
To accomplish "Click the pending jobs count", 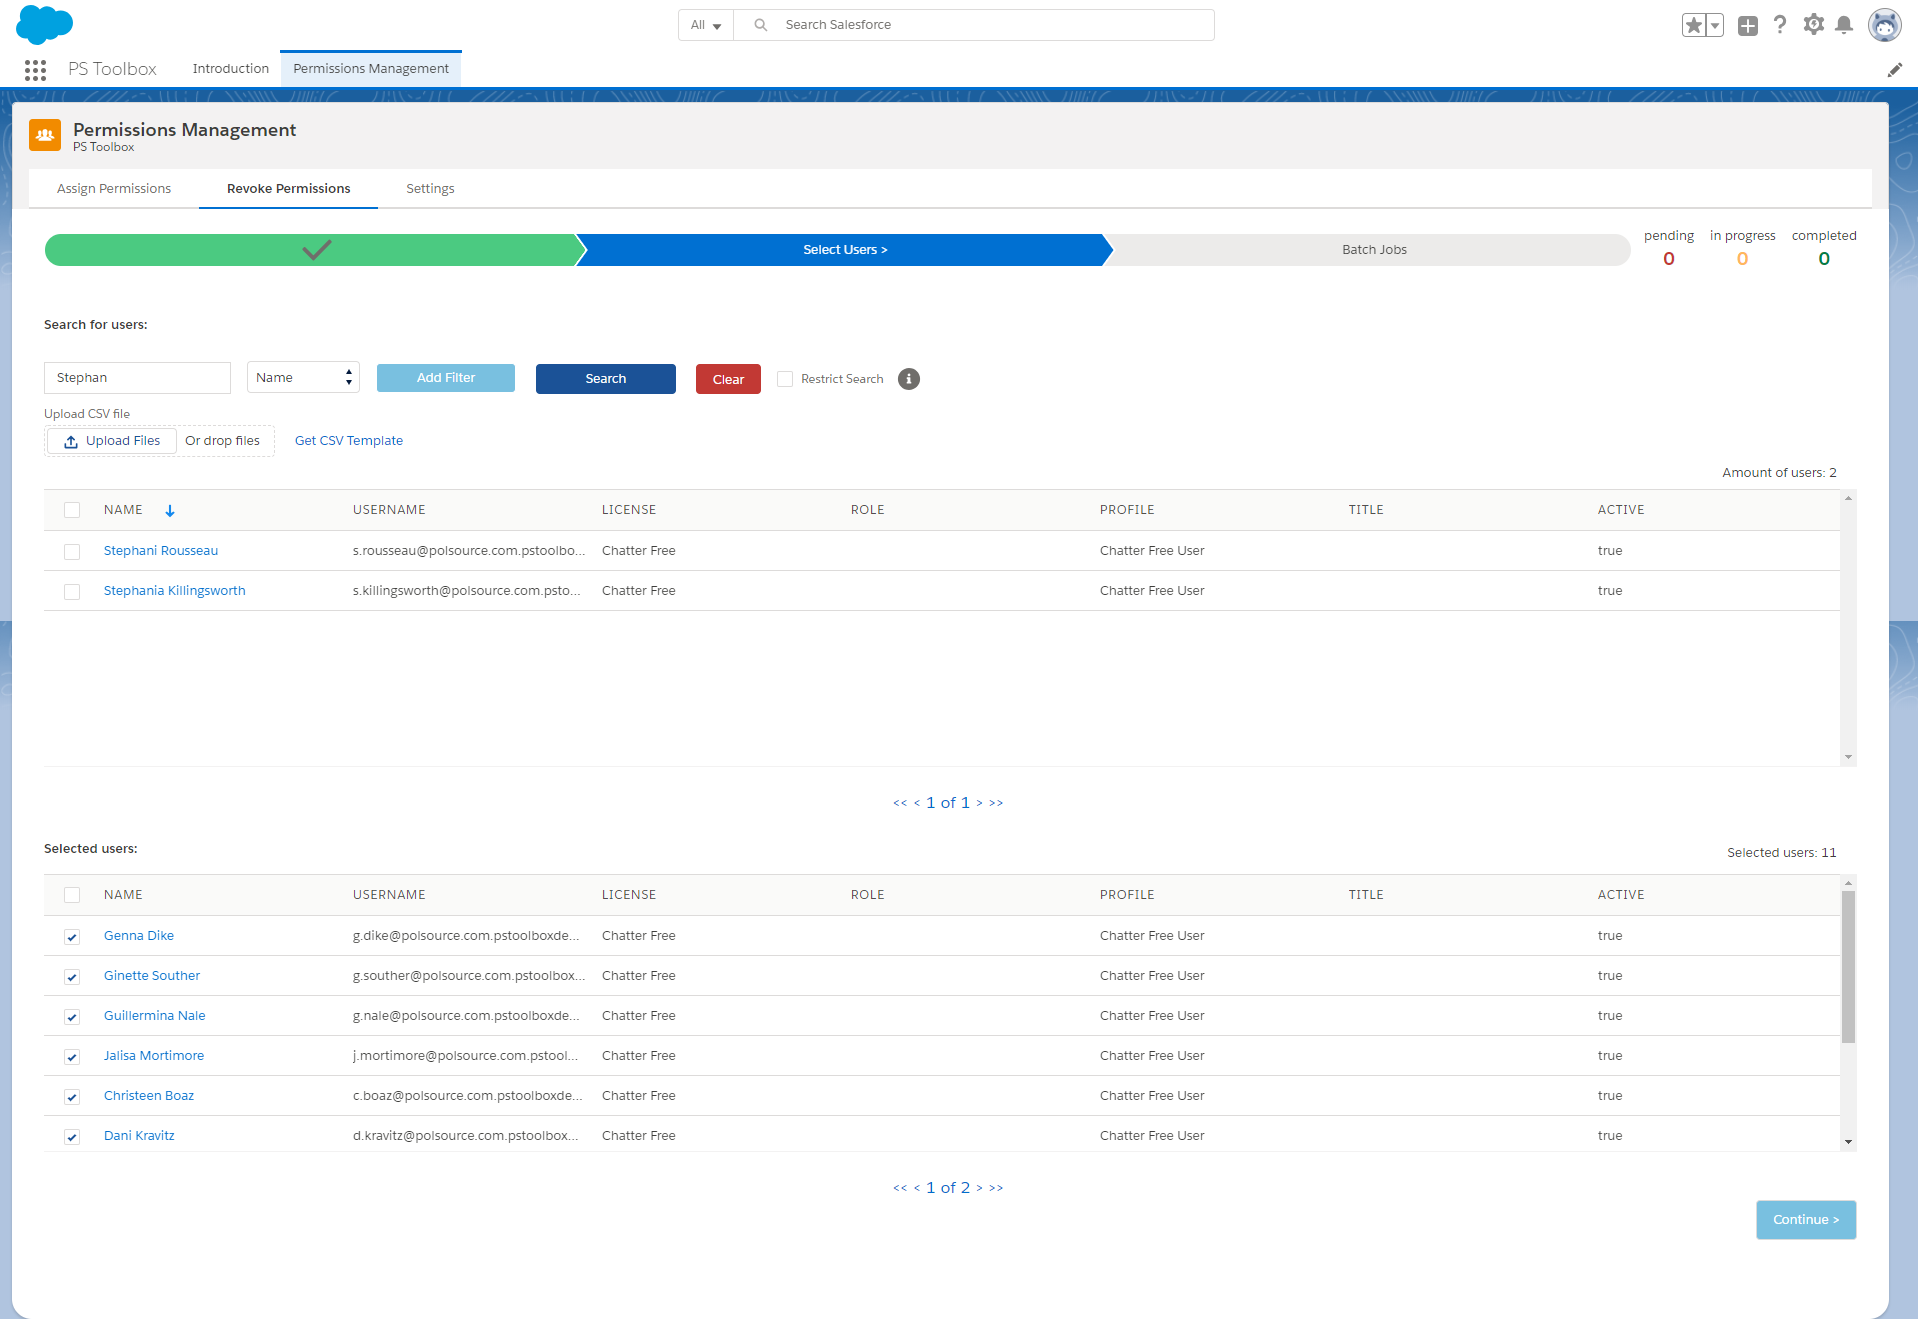I will pos(1668,259).
